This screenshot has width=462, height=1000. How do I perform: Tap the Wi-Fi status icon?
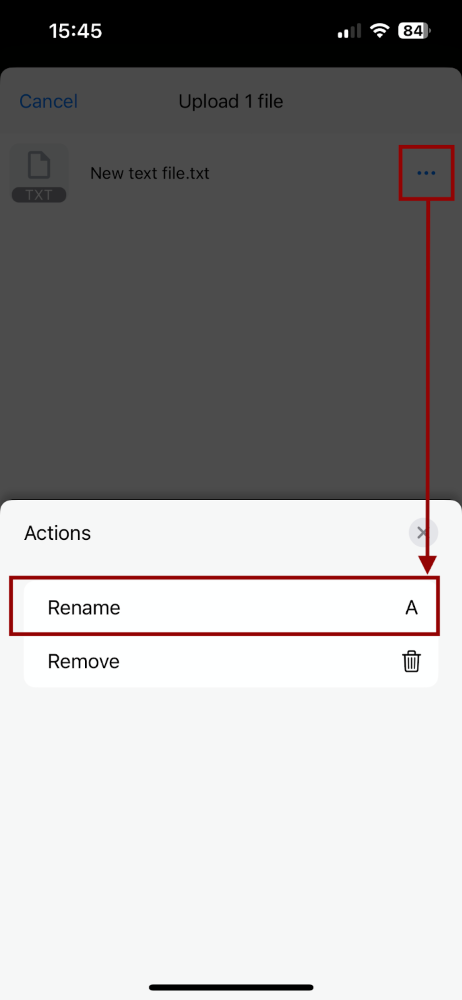pos(381,31)
